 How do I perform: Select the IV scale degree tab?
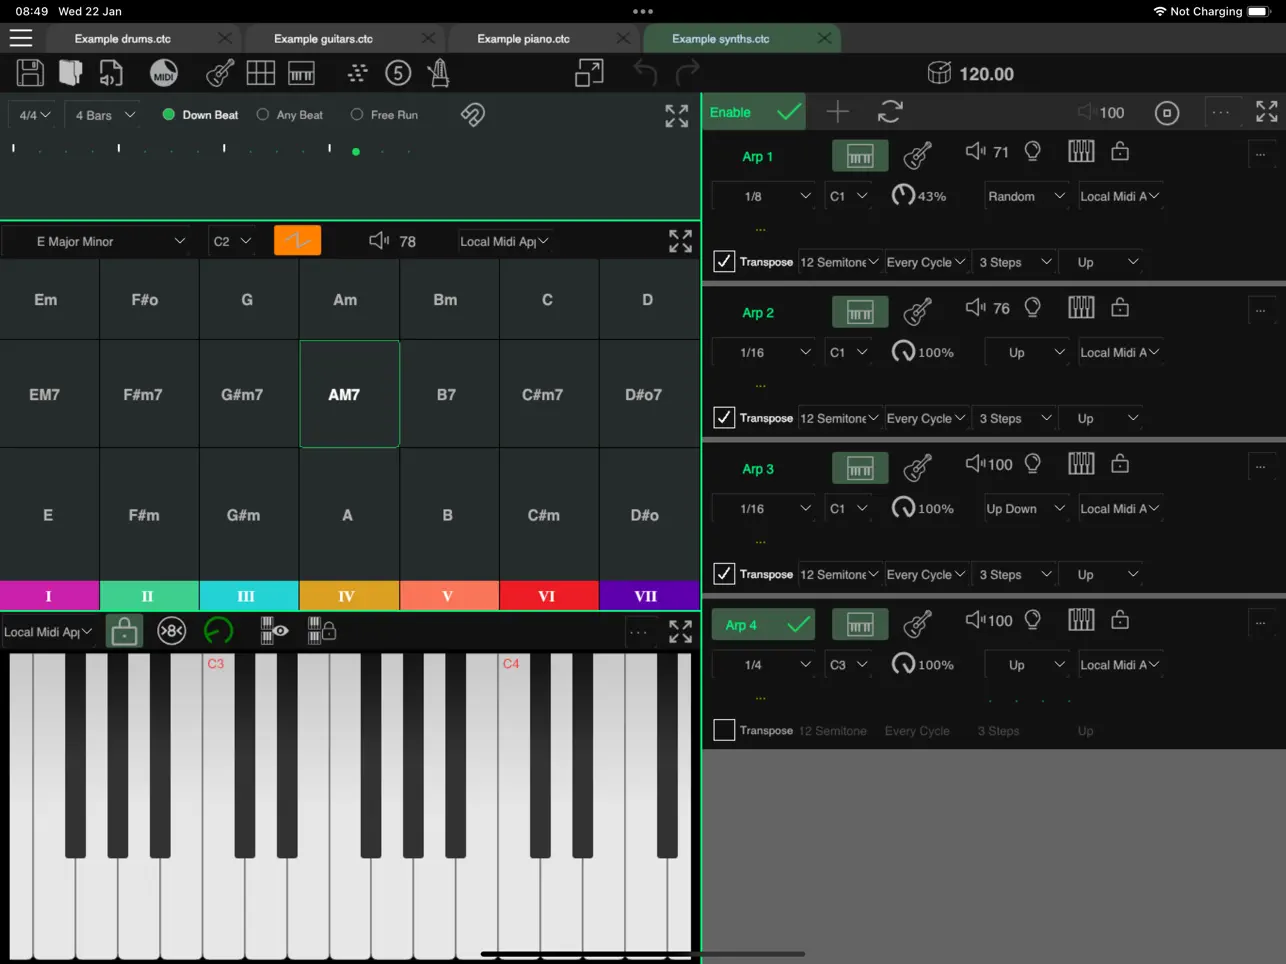tap(349, 596)
